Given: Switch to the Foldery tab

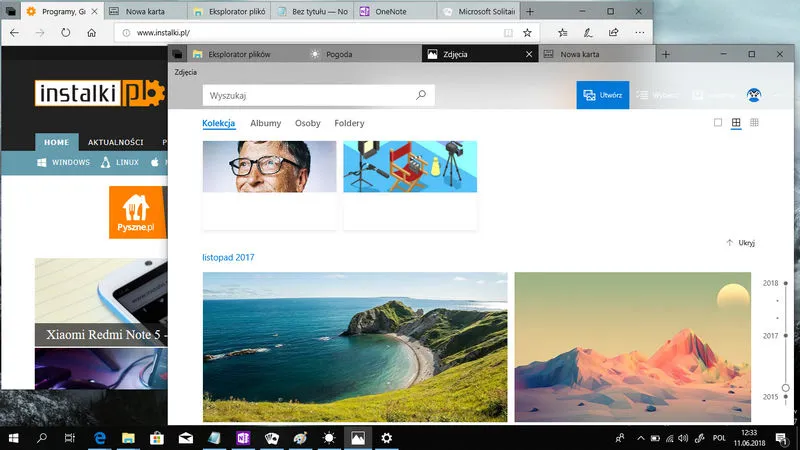Looking at the screenshot, I should (349, 123).
